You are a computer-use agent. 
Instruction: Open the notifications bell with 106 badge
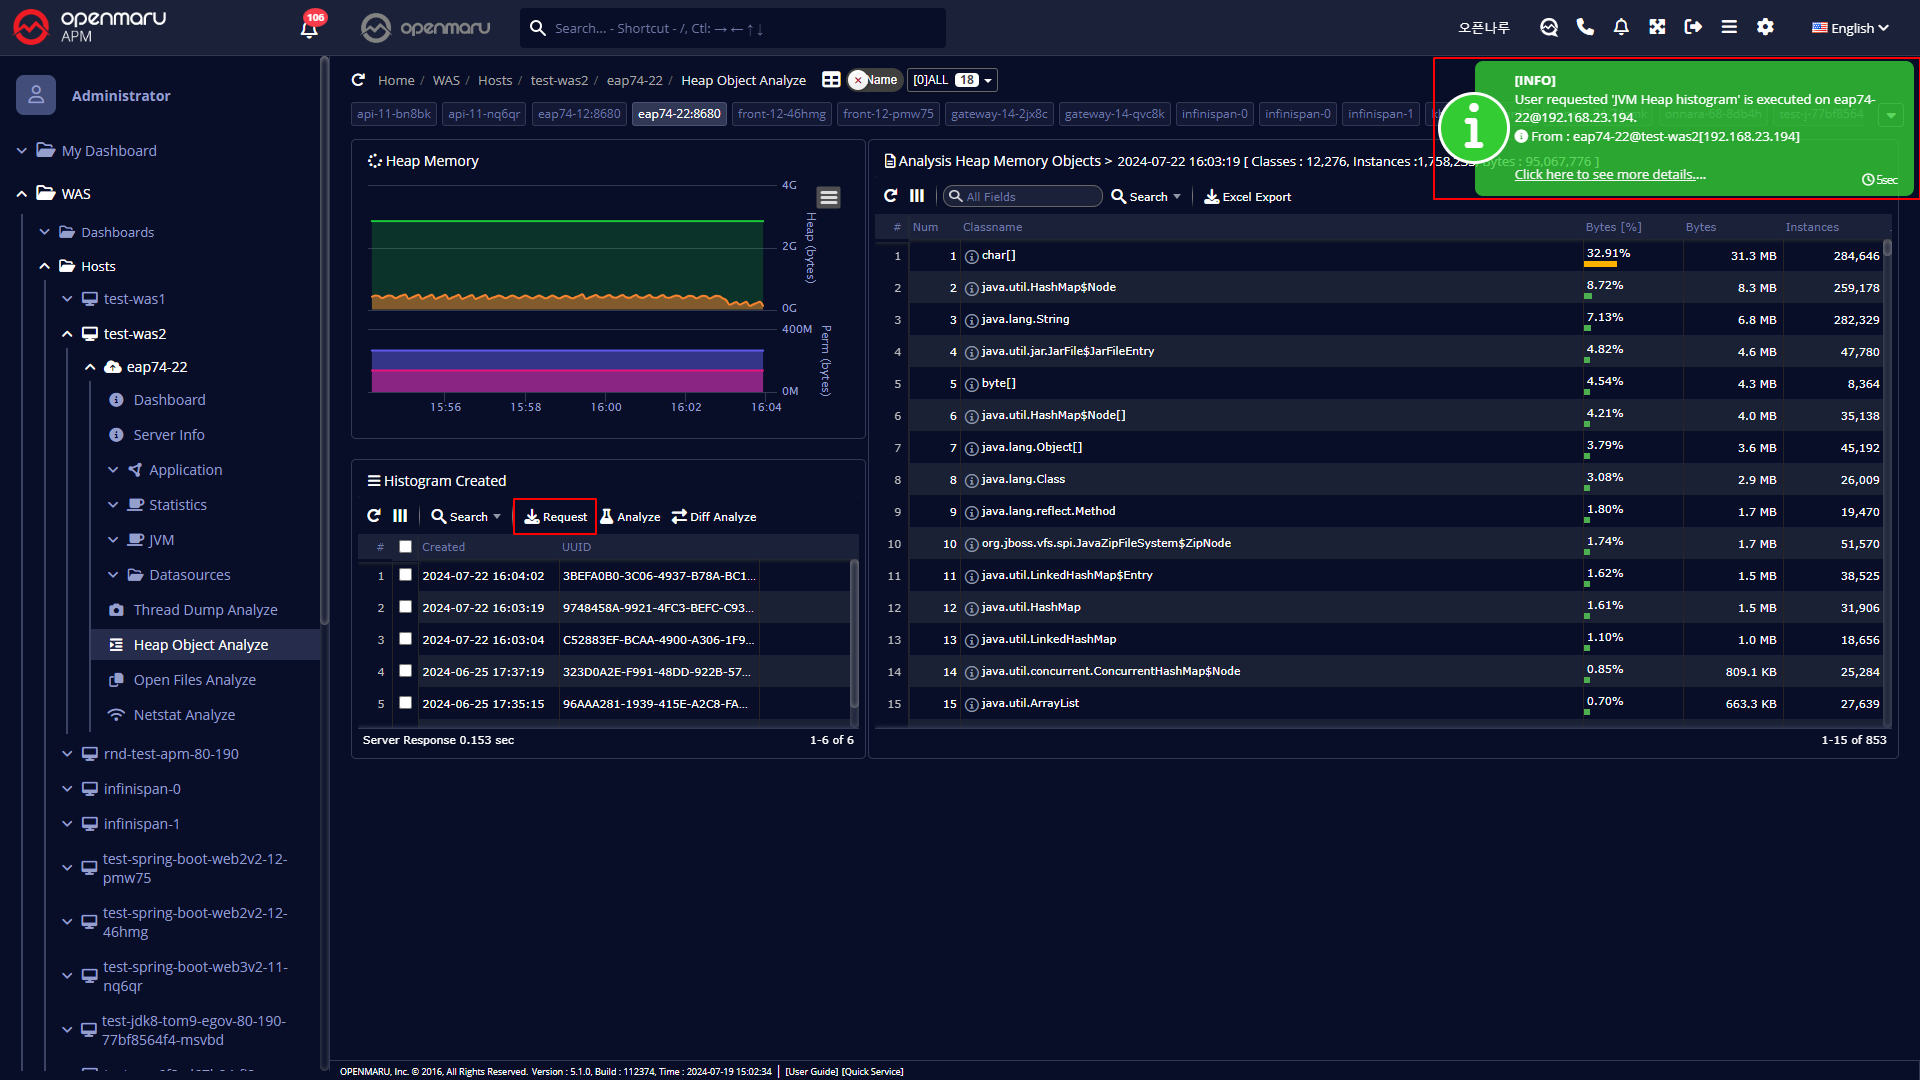point(309,28)
